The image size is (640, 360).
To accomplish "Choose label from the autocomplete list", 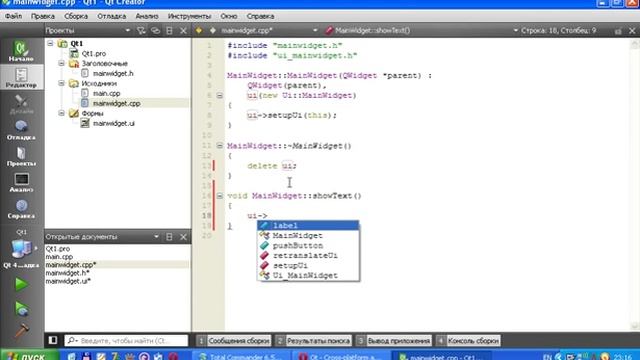I will point(308,225).
